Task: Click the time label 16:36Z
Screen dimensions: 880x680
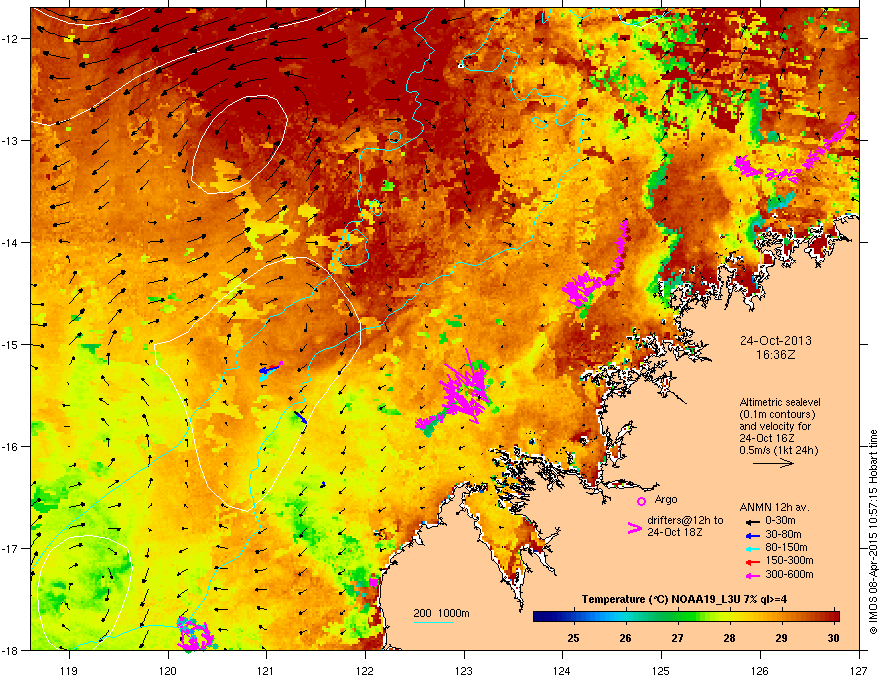Action: click(776, 355)
